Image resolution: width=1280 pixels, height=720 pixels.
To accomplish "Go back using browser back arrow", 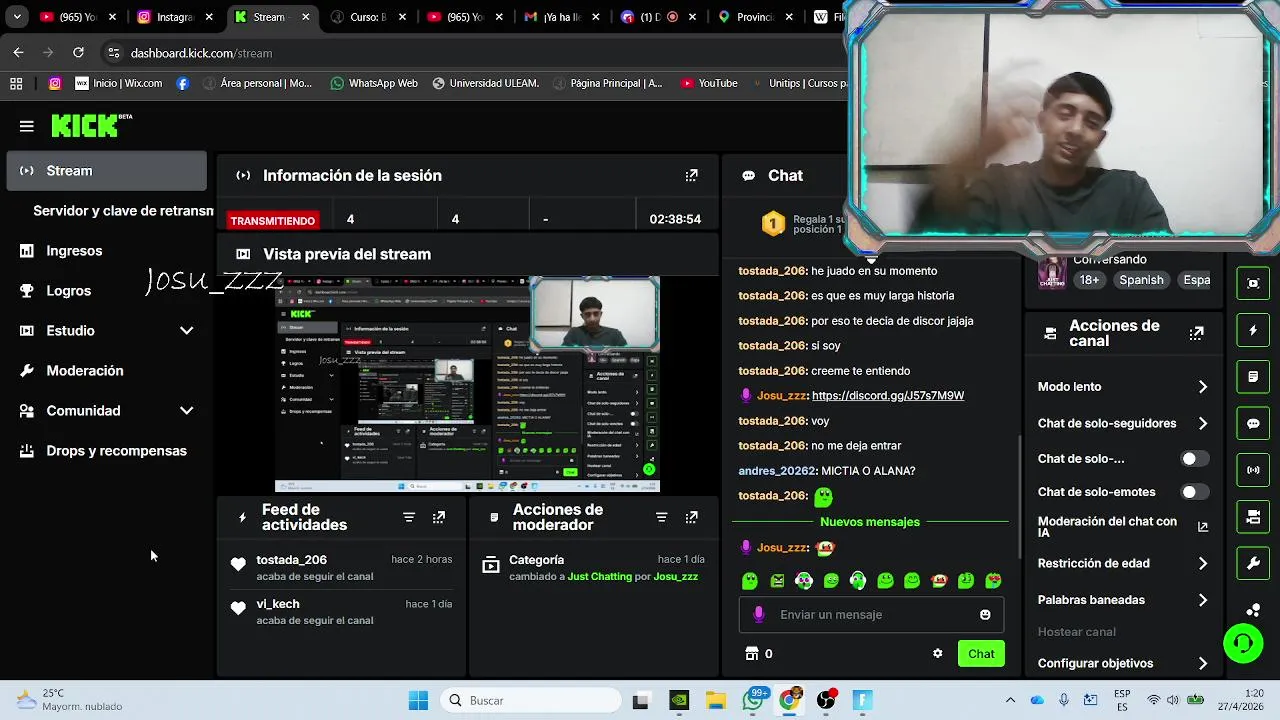I will tap(18, 53).
